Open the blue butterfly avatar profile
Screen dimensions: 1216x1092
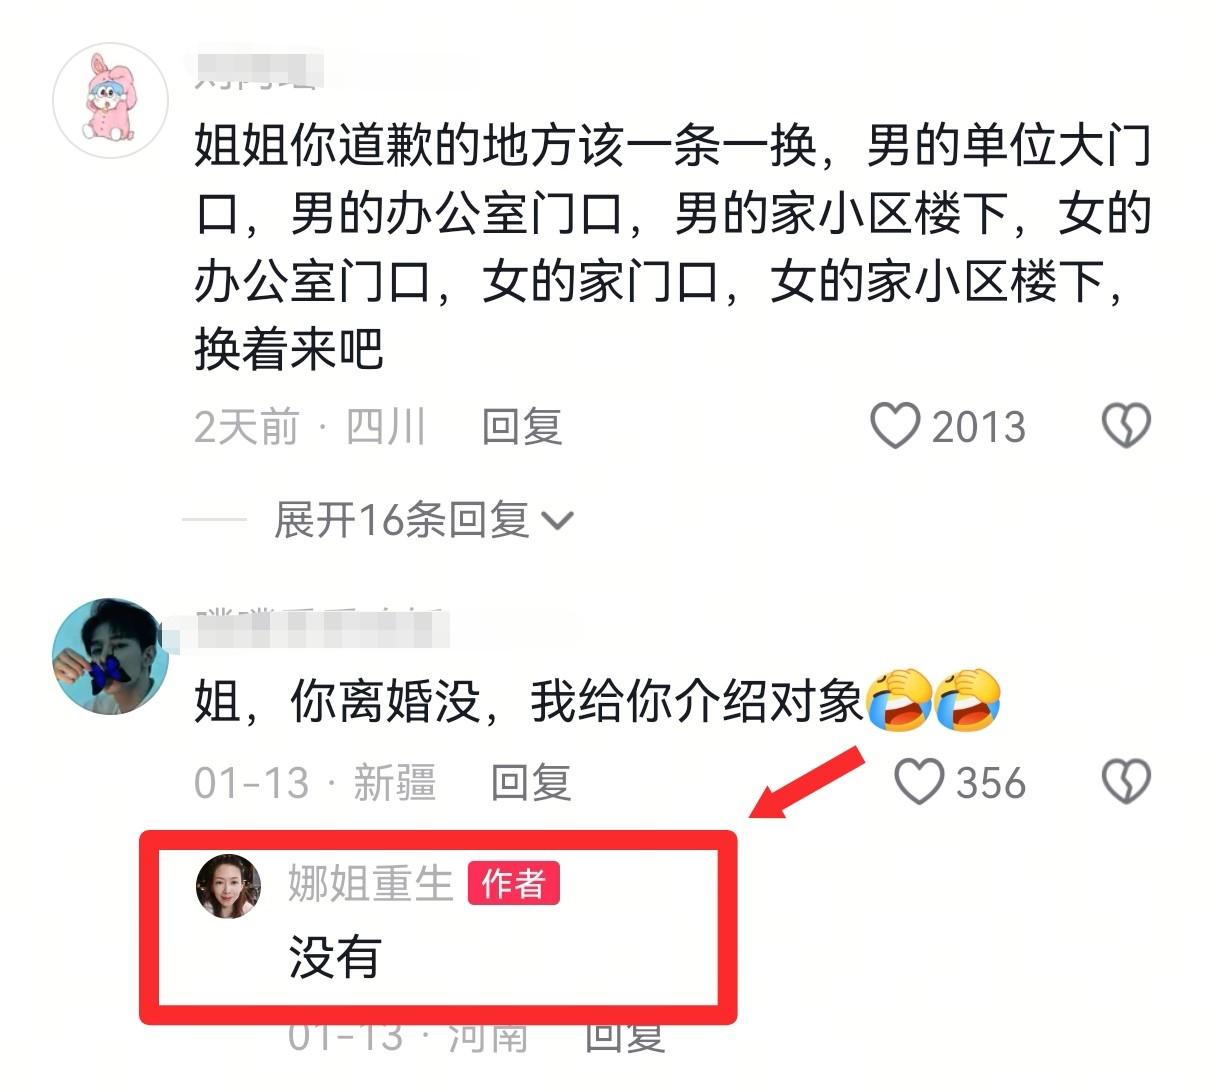[x=110, y=656]
